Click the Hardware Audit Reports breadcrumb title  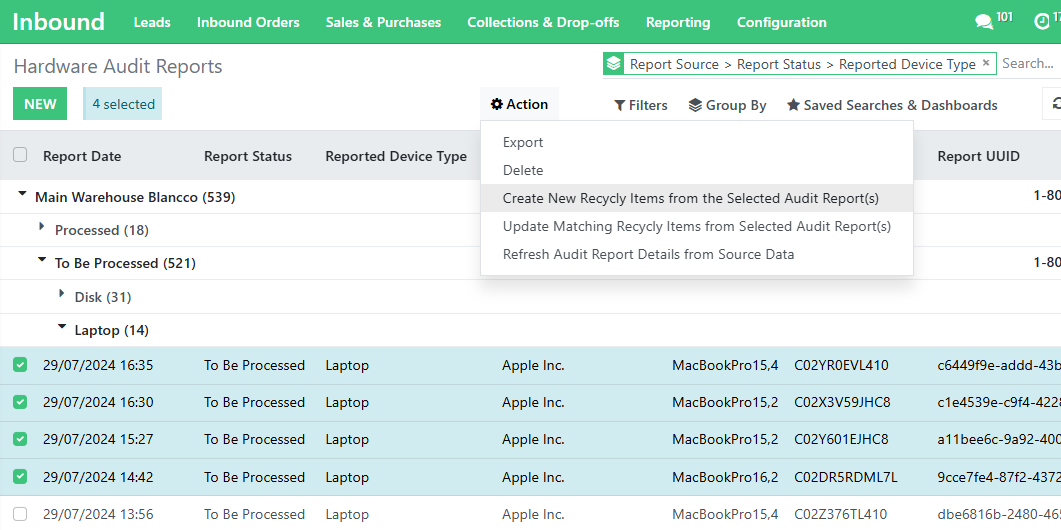[x=118, y=66]
